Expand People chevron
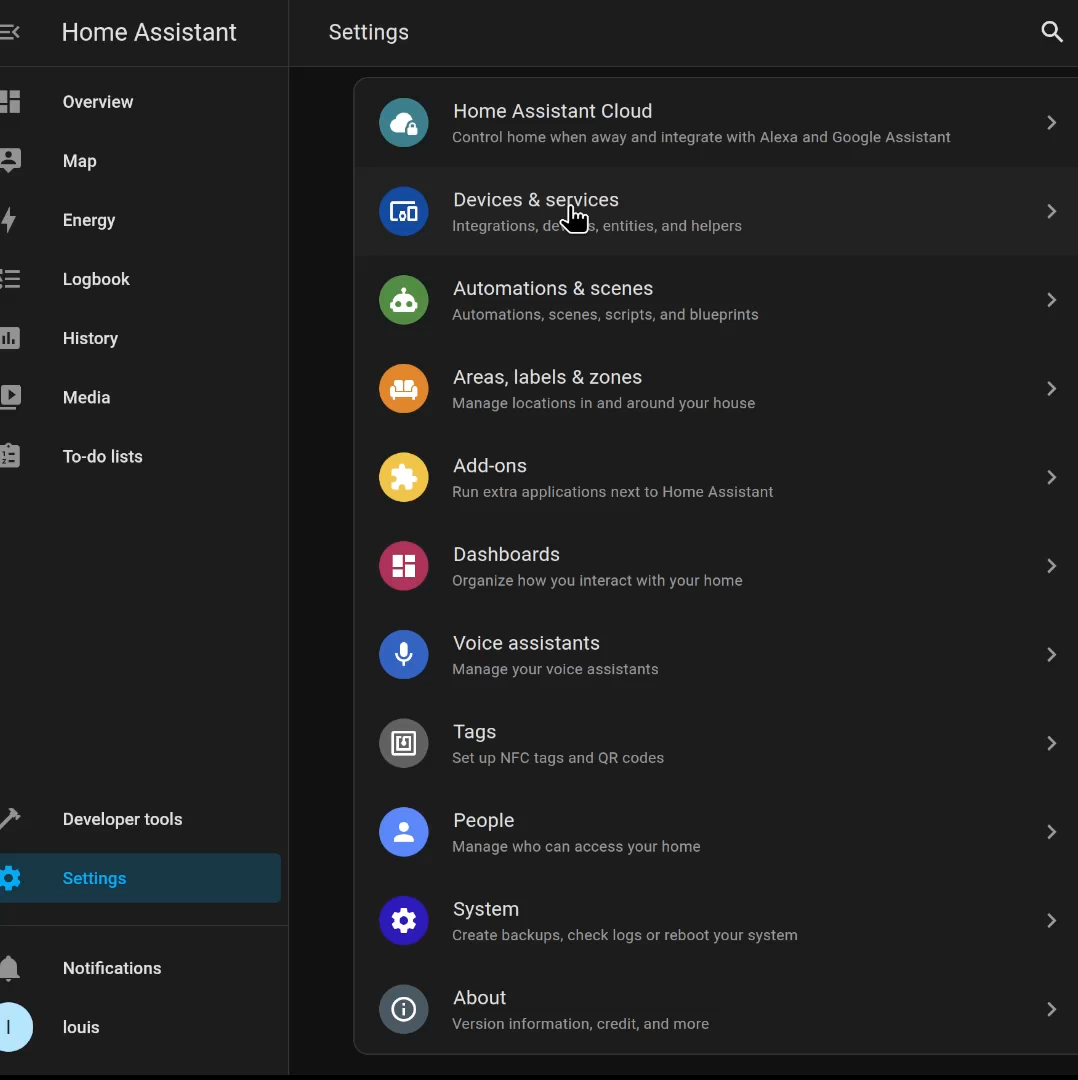This screenshot has width=1078, height=1080. point(1051,832)
